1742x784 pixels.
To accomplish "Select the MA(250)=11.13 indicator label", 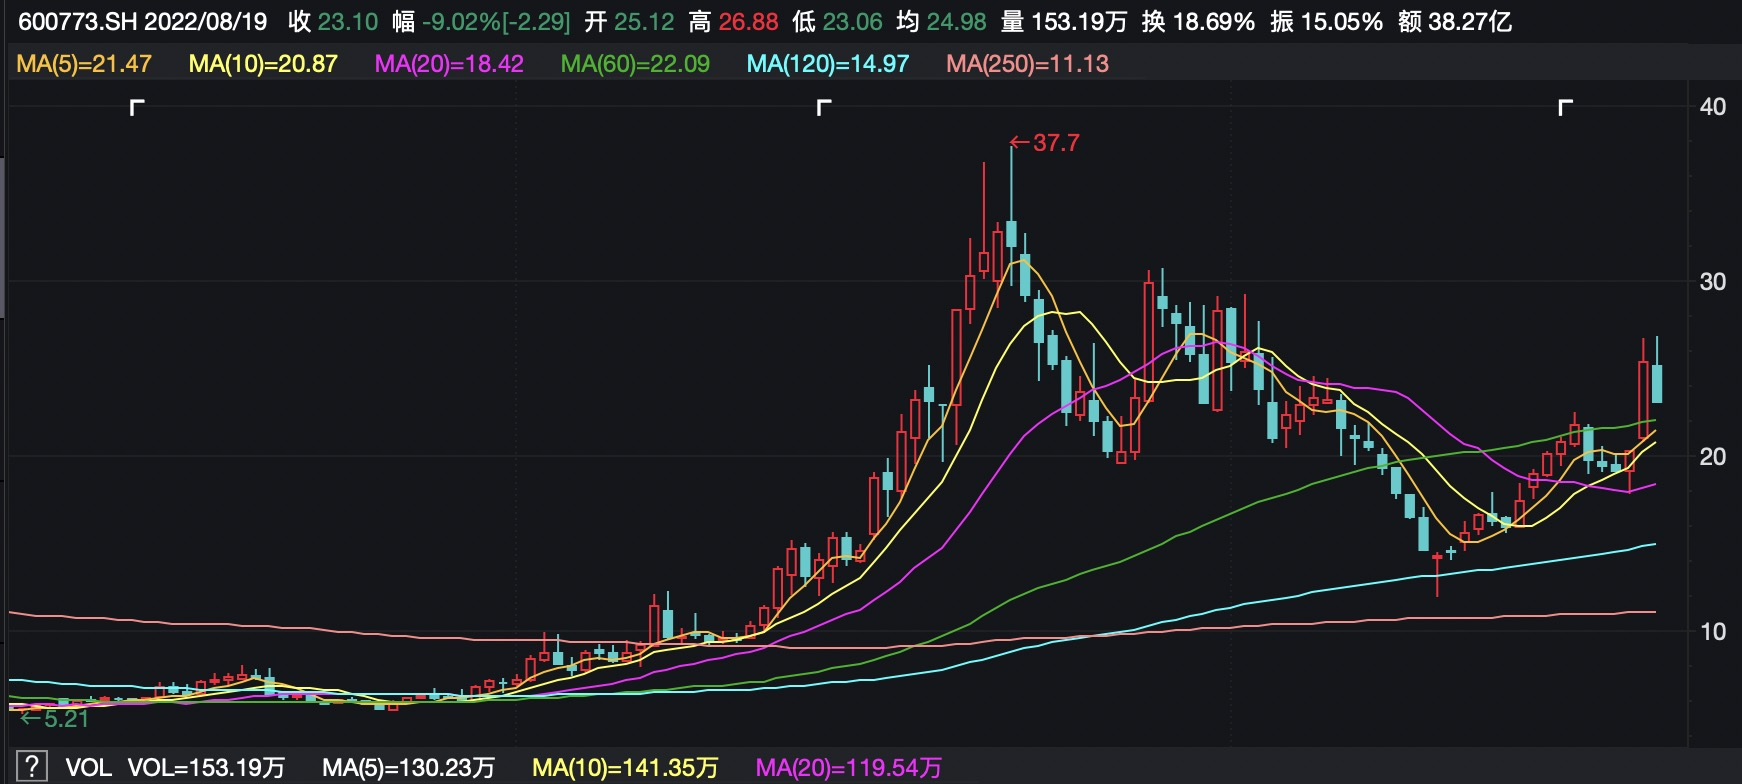I will (x=1027, y=64).
